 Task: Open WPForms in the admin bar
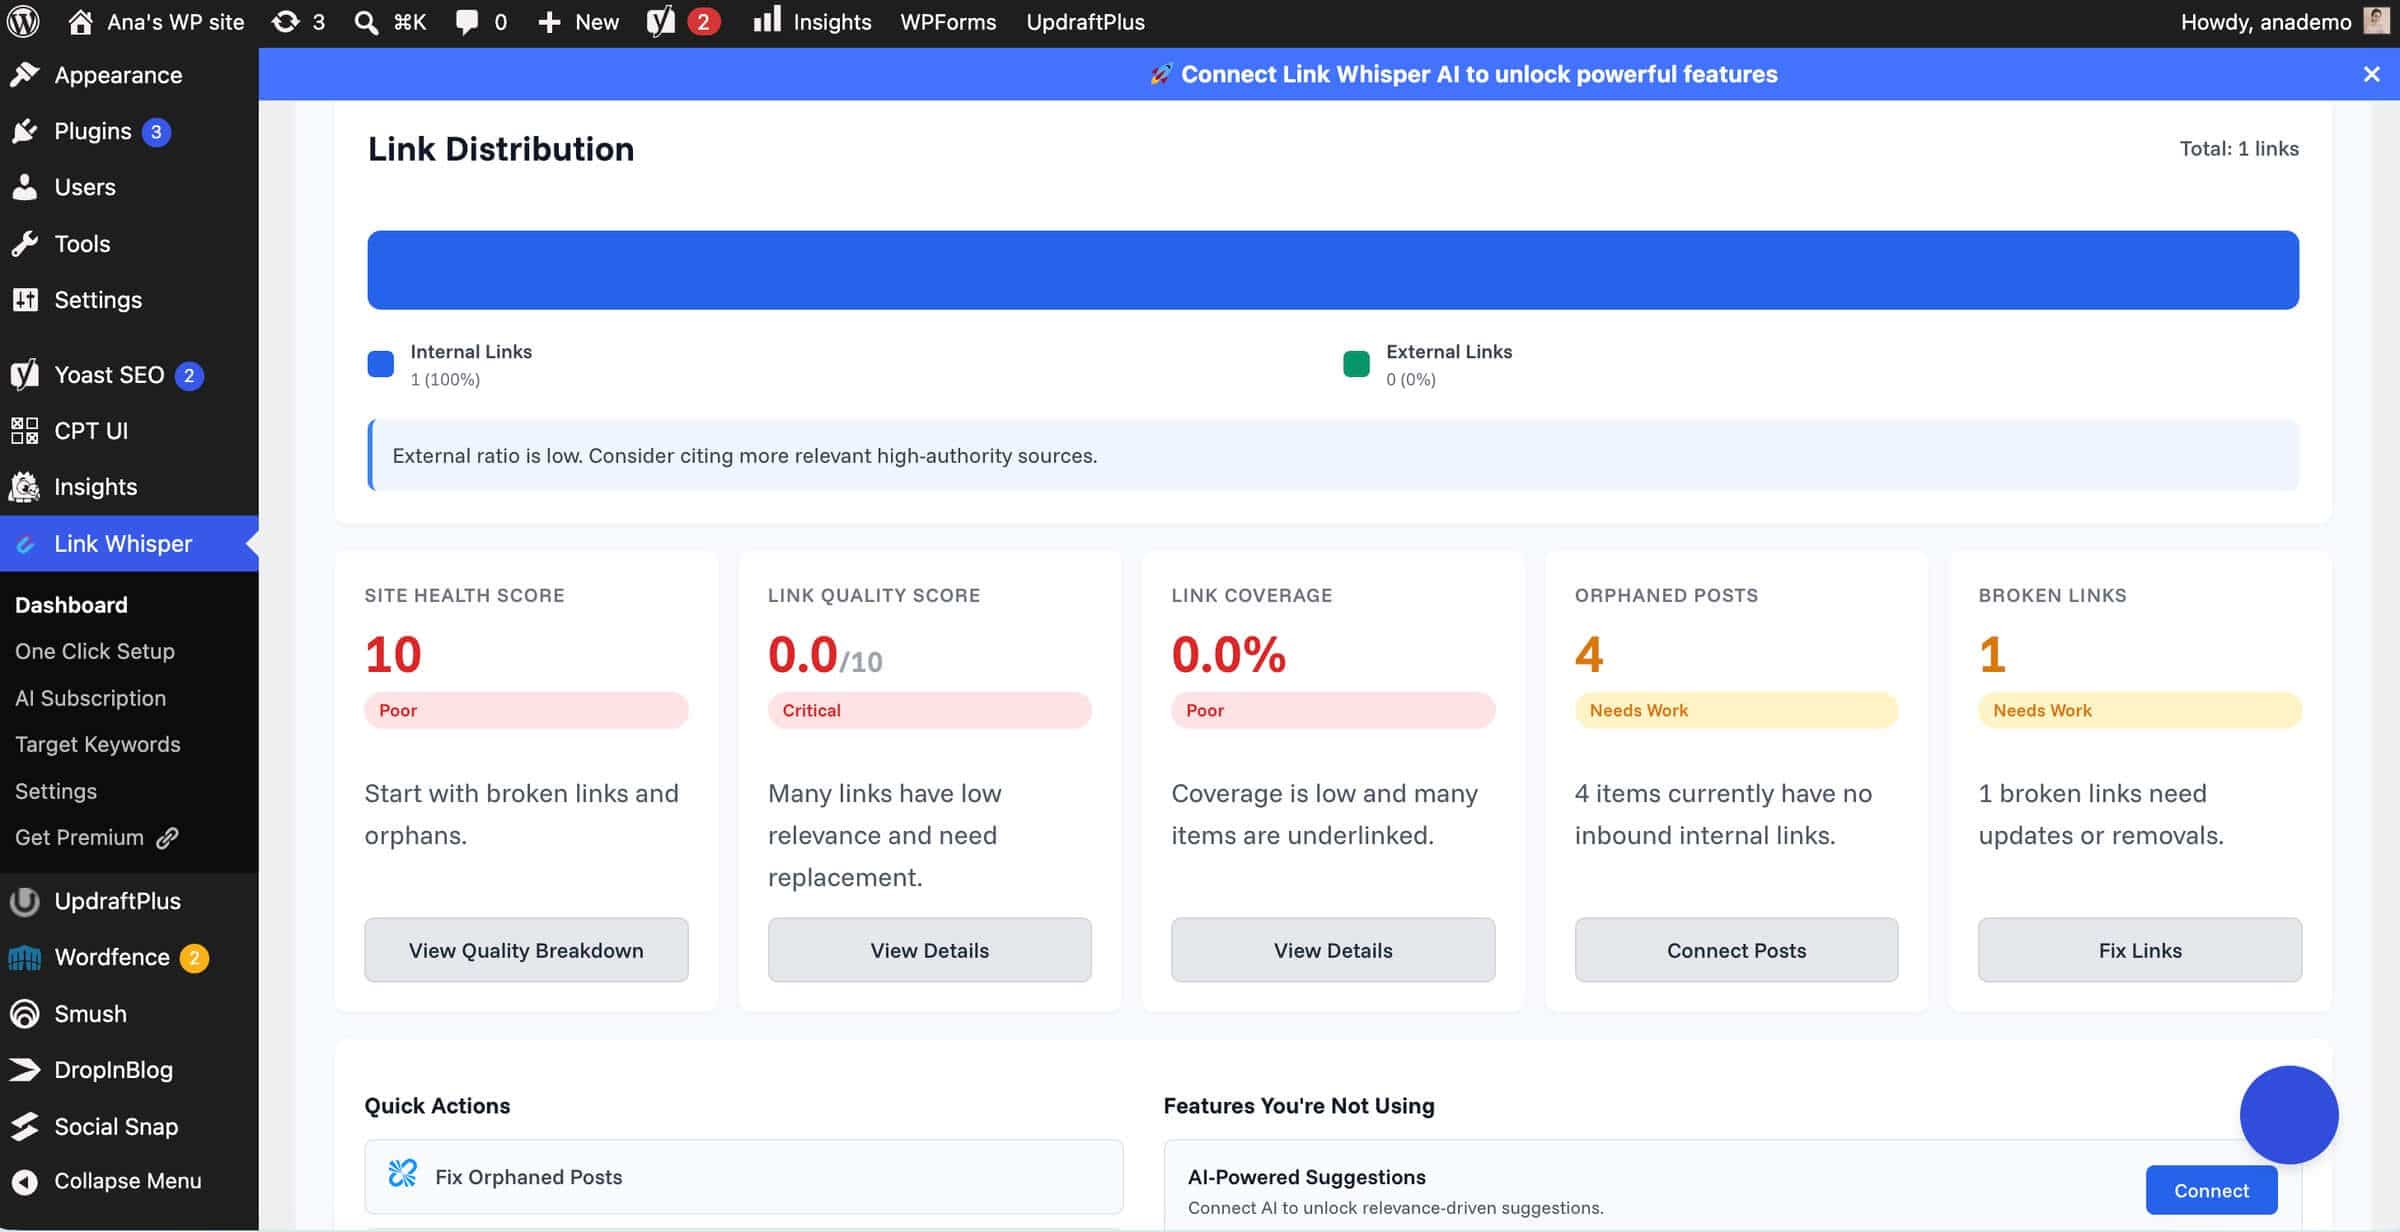(948, 22)
